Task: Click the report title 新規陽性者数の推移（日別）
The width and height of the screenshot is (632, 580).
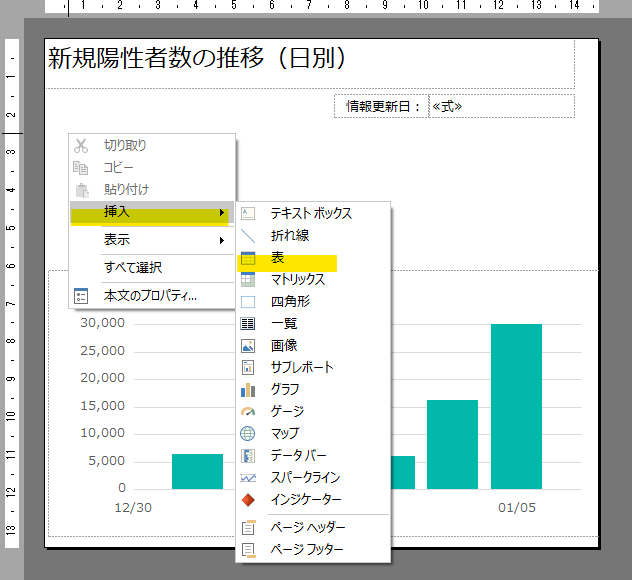Action: [x=197, y=59]
